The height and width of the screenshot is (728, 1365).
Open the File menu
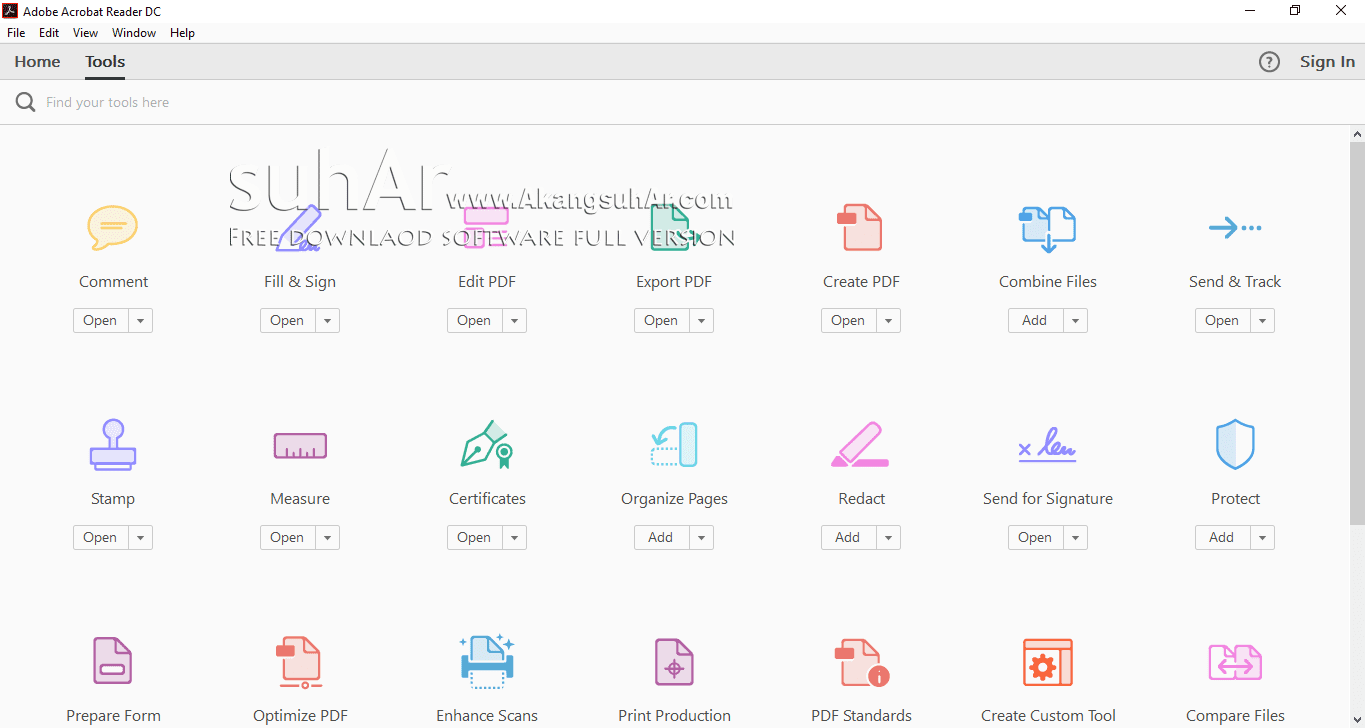click(16, 33)
